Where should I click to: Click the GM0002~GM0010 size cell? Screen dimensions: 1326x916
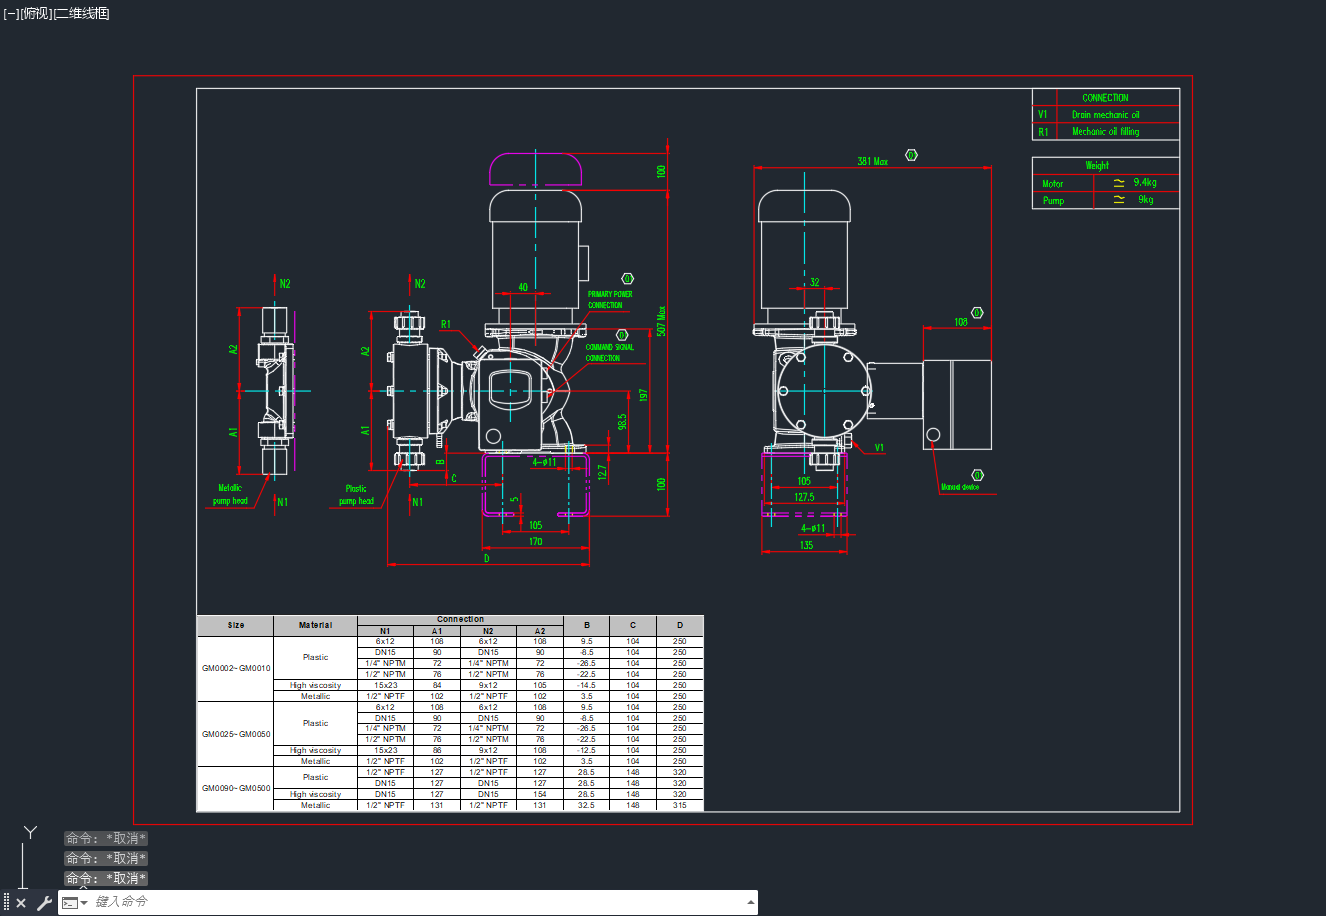point(236,668)
